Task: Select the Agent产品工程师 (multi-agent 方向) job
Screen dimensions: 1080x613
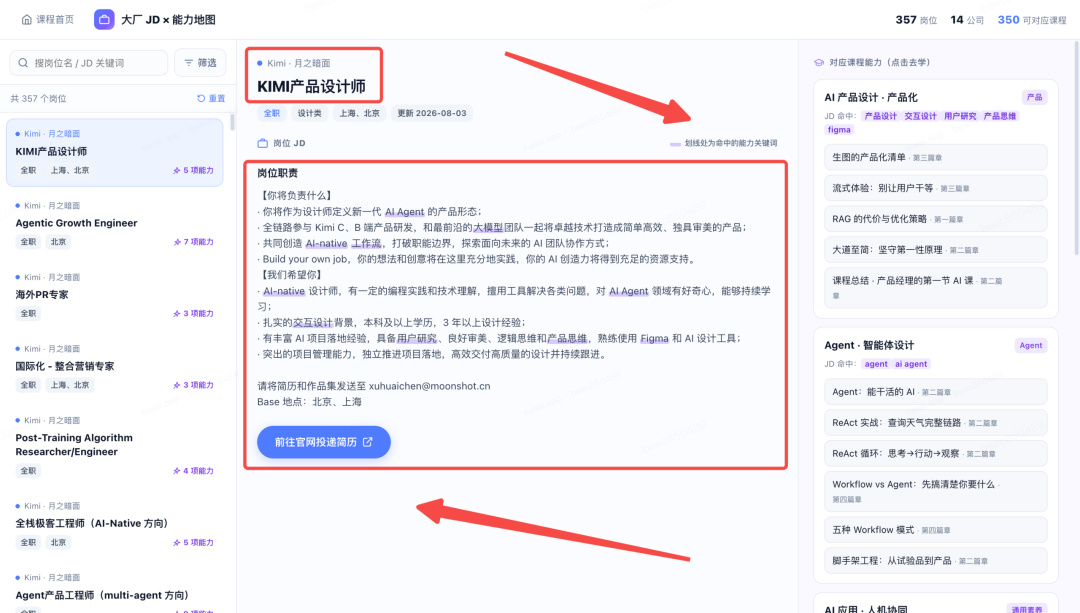Action: click(115, 592)
